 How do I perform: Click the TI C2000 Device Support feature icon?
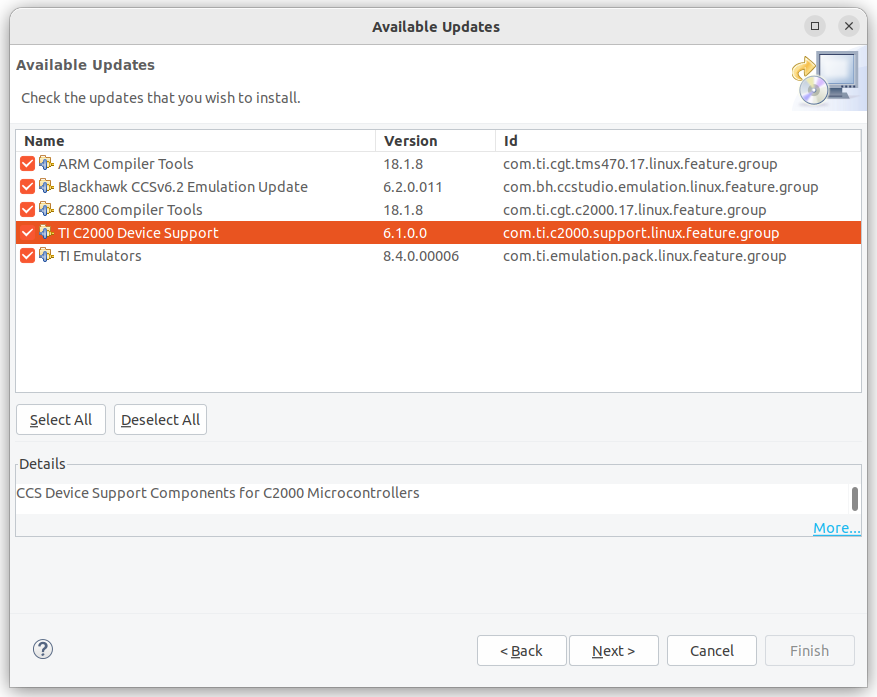pos(46,232)
